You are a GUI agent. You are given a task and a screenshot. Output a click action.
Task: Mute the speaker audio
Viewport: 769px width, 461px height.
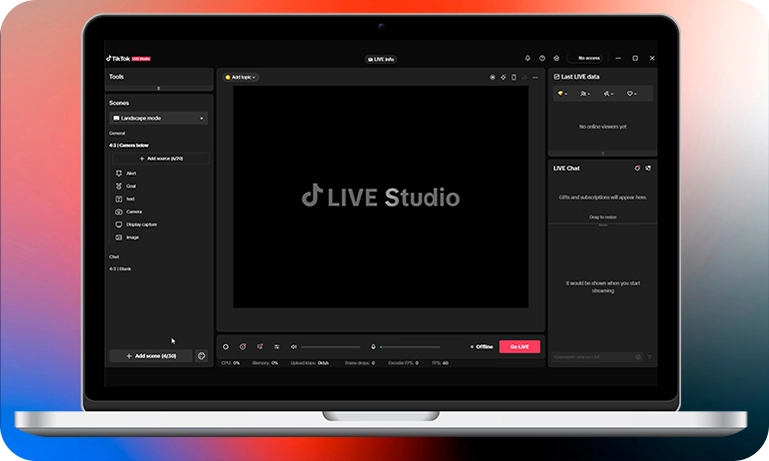(x=294, y=346)
